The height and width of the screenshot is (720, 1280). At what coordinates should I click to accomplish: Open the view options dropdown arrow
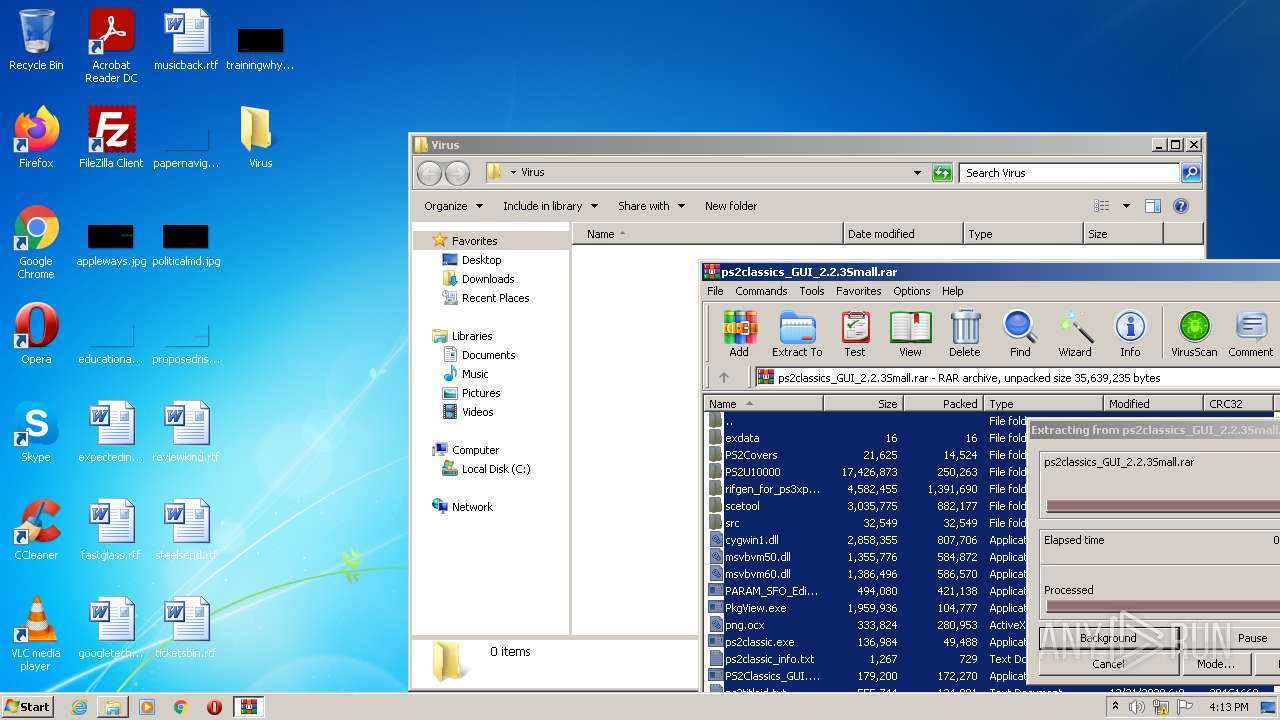click(x=1126, y=206)
